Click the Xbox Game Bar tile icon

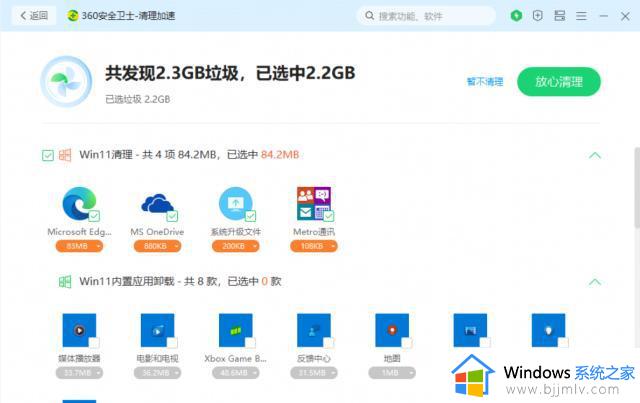pyautogui.click(x=236, y=330)
